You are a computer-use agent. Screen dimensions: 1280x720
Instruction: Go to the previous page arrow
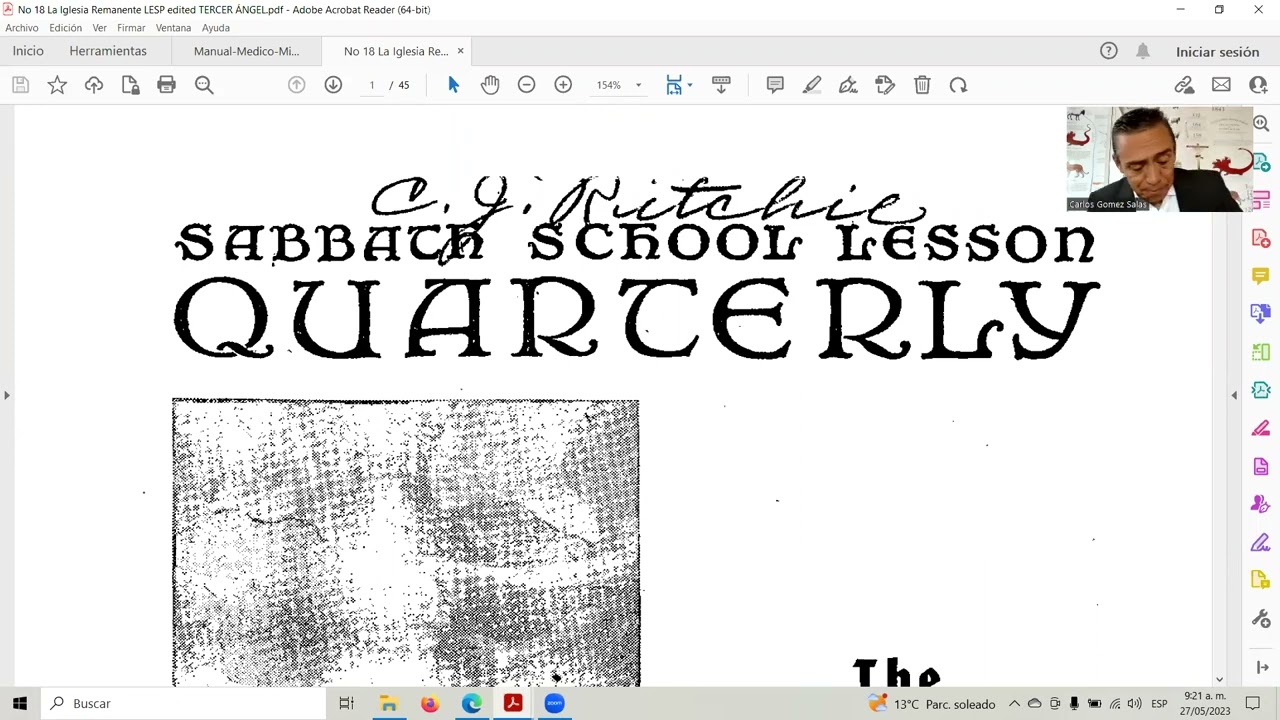click(296, 85)
